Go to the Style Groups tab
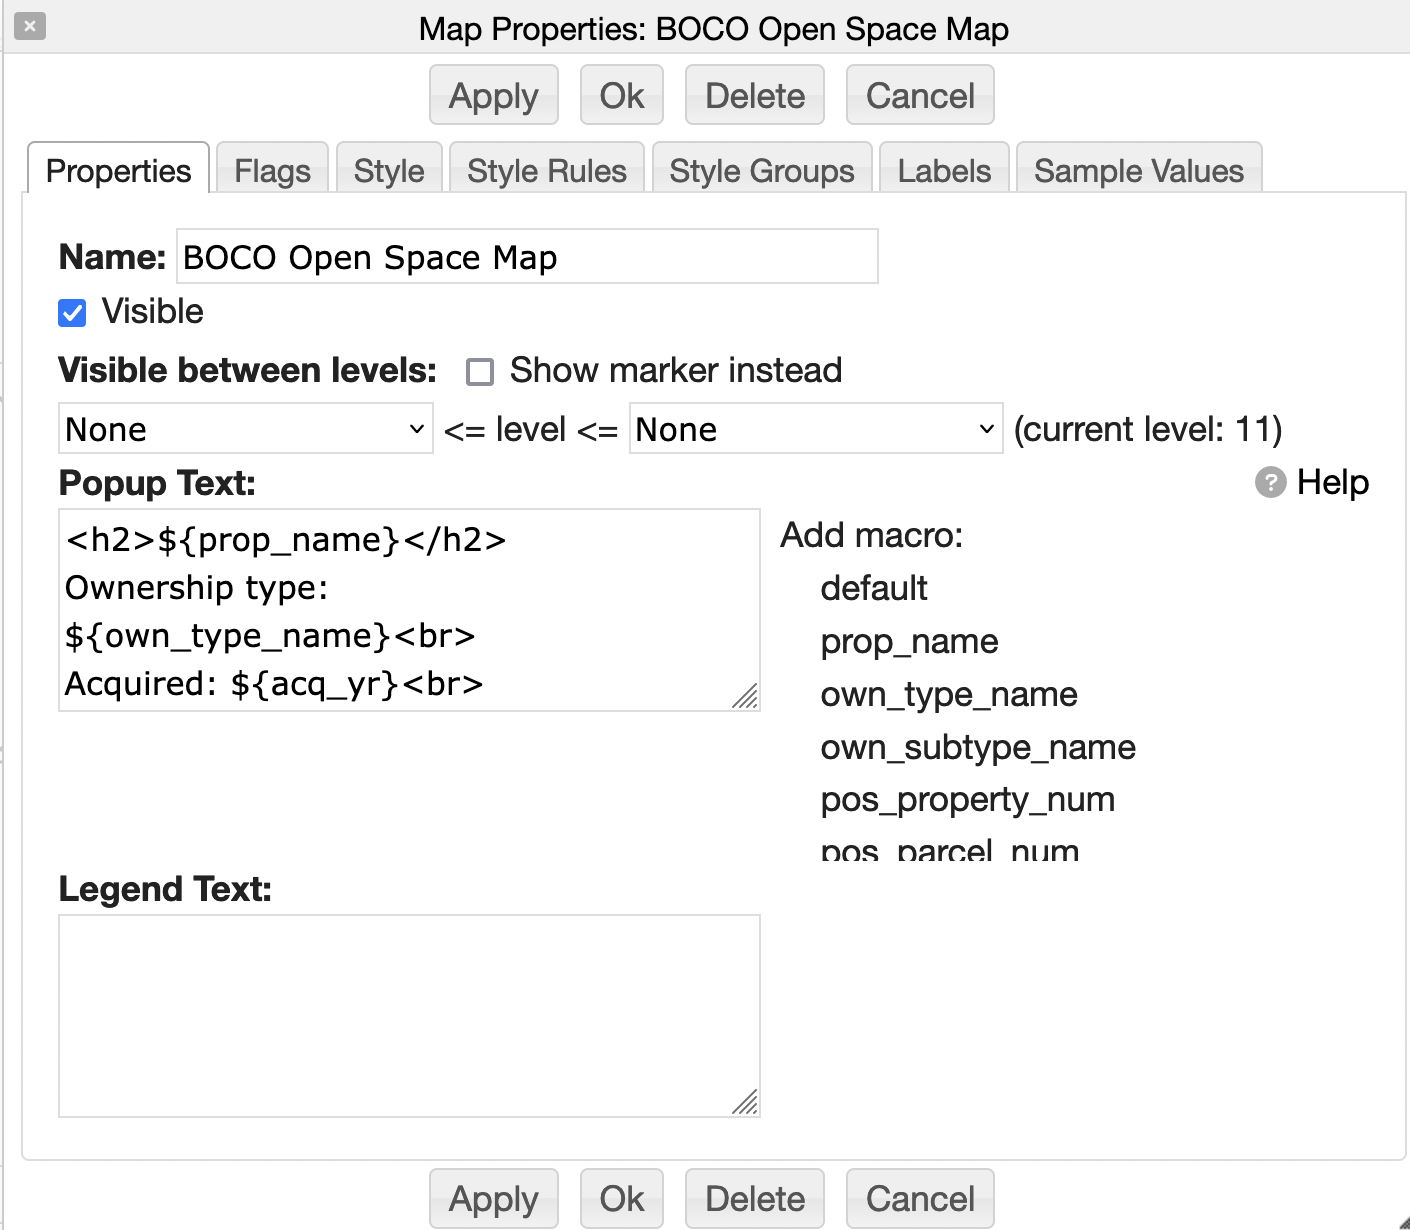The width and height of the screenshot is (1410, 1230). pyautogui.click(x=761, y=171)
